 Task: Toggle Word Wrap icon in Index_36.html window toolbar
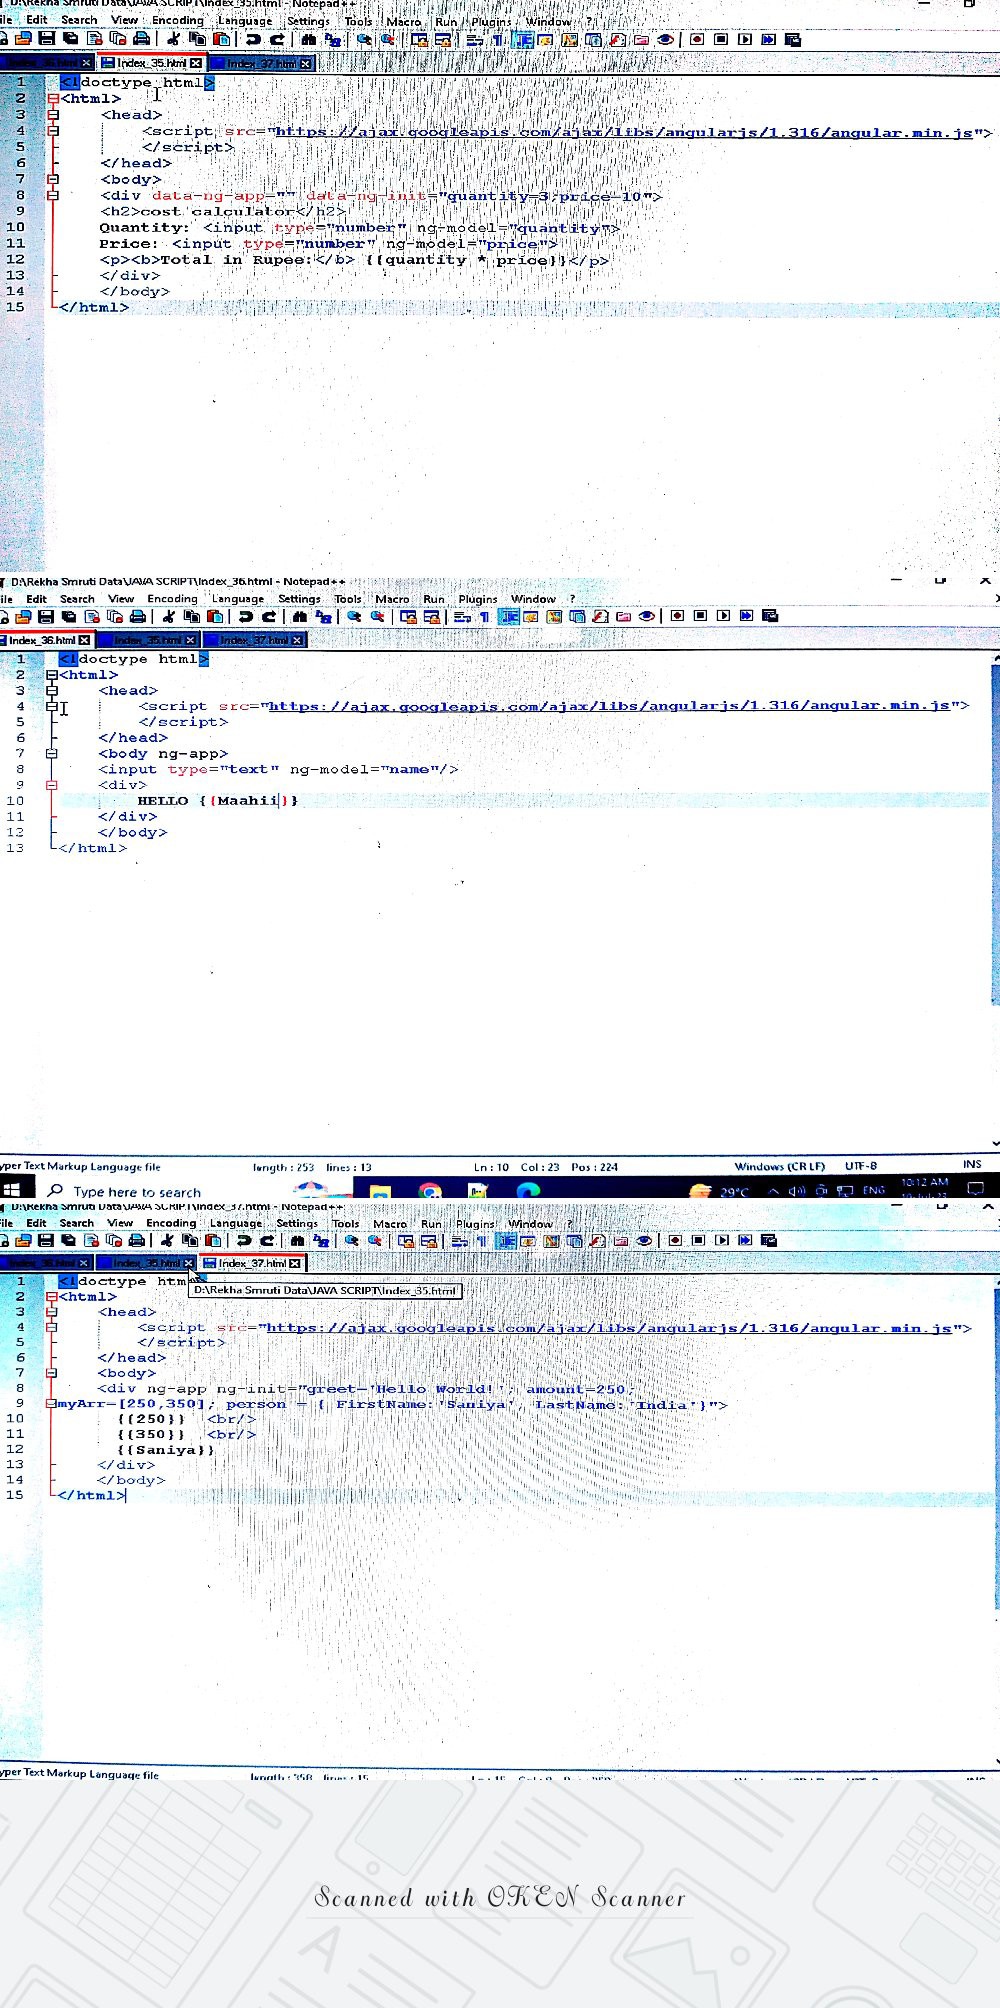(462, 616)
